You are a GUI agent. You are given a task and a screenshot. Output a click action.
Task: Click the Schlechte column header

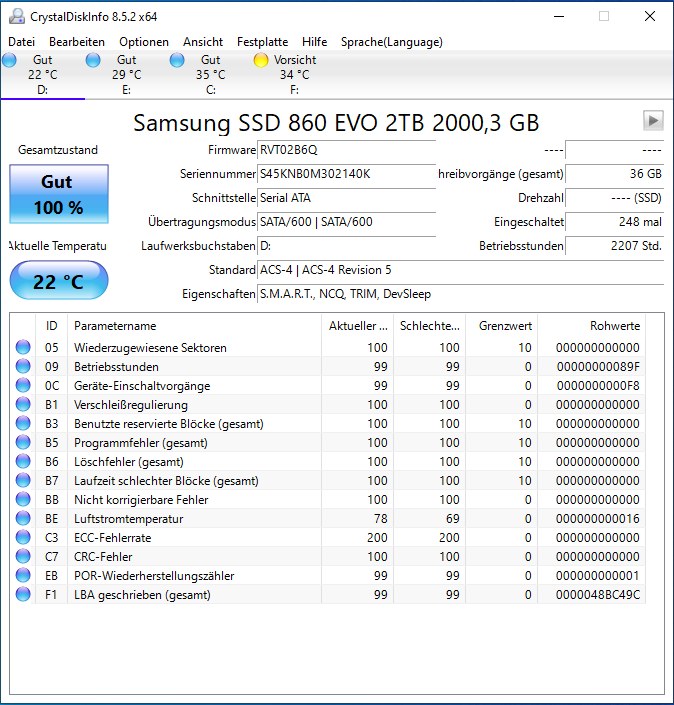[429, 326]
